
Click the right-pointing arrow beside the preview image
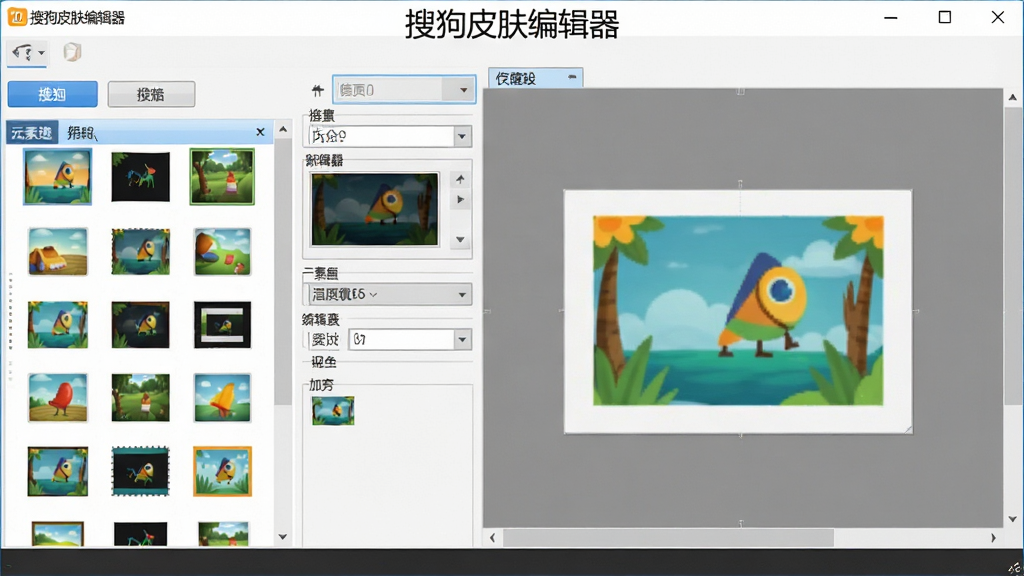point(460,199)
